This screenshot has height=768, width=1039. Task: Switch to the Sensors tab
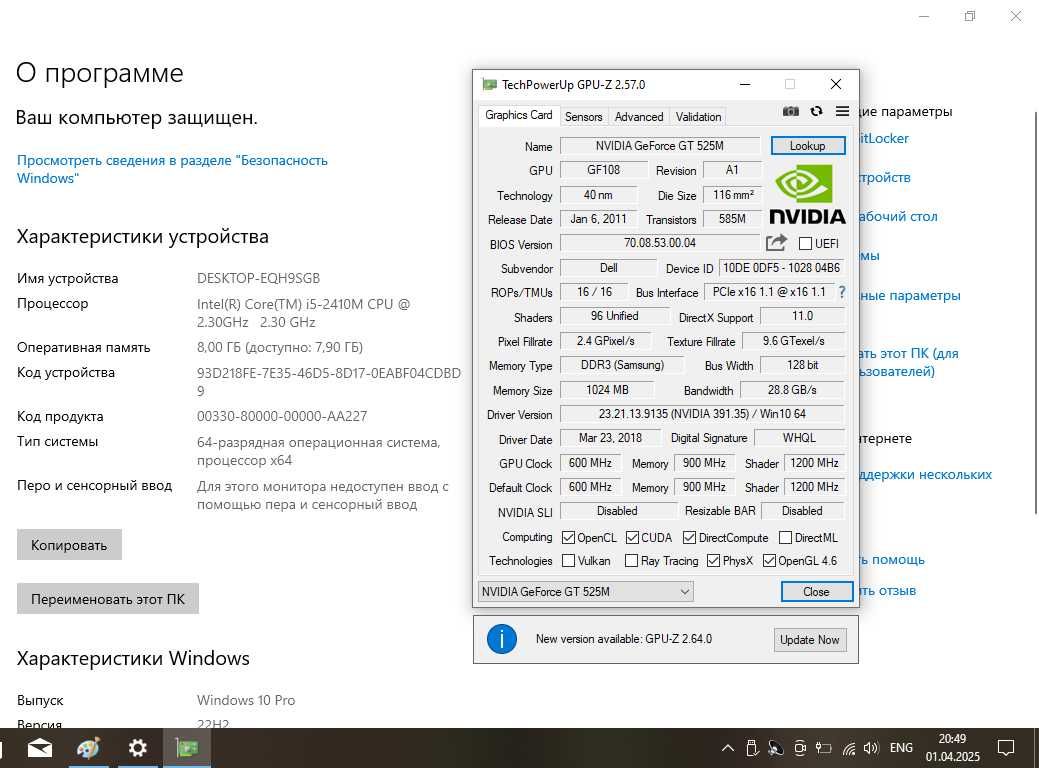pyautogui.click(x=583, y=117)
